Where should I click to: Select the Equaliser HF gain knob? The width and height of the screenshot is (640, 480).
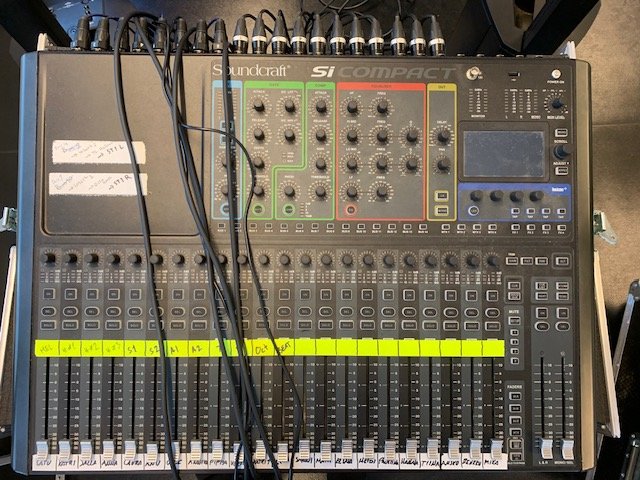pyautogui.click(x=352, y=107)
